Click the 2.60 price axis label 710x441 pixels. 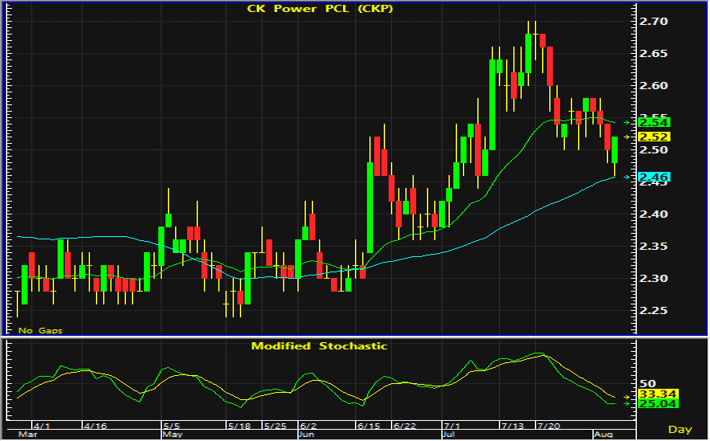(x=653, y=86)
